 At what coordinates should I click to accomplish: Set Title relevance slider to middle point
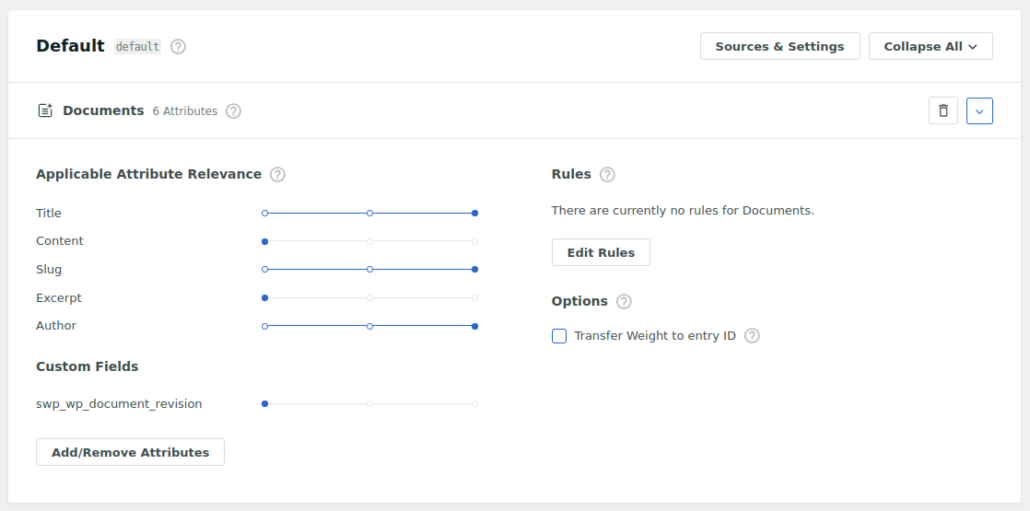370,213
